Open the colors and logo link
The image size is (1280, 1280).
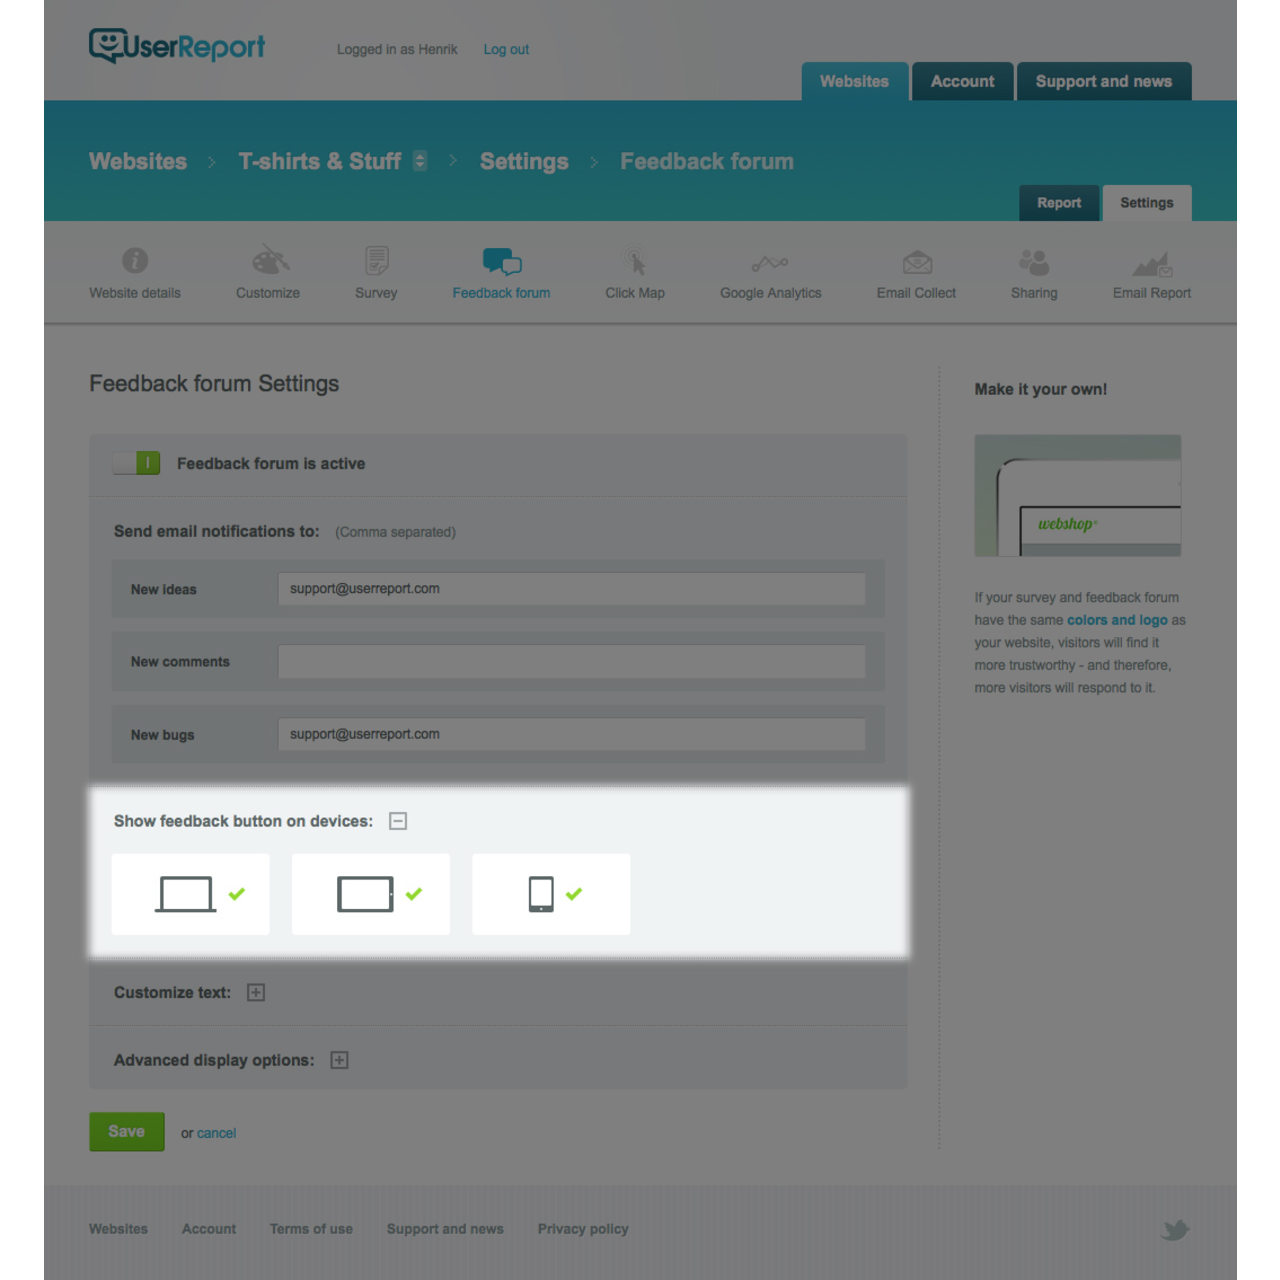(1119, 620)
